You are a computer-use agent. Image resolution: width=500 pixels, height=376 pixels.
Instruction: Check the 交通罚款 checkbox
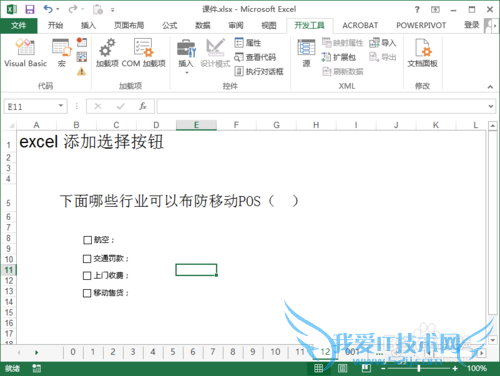pos(87,259)
